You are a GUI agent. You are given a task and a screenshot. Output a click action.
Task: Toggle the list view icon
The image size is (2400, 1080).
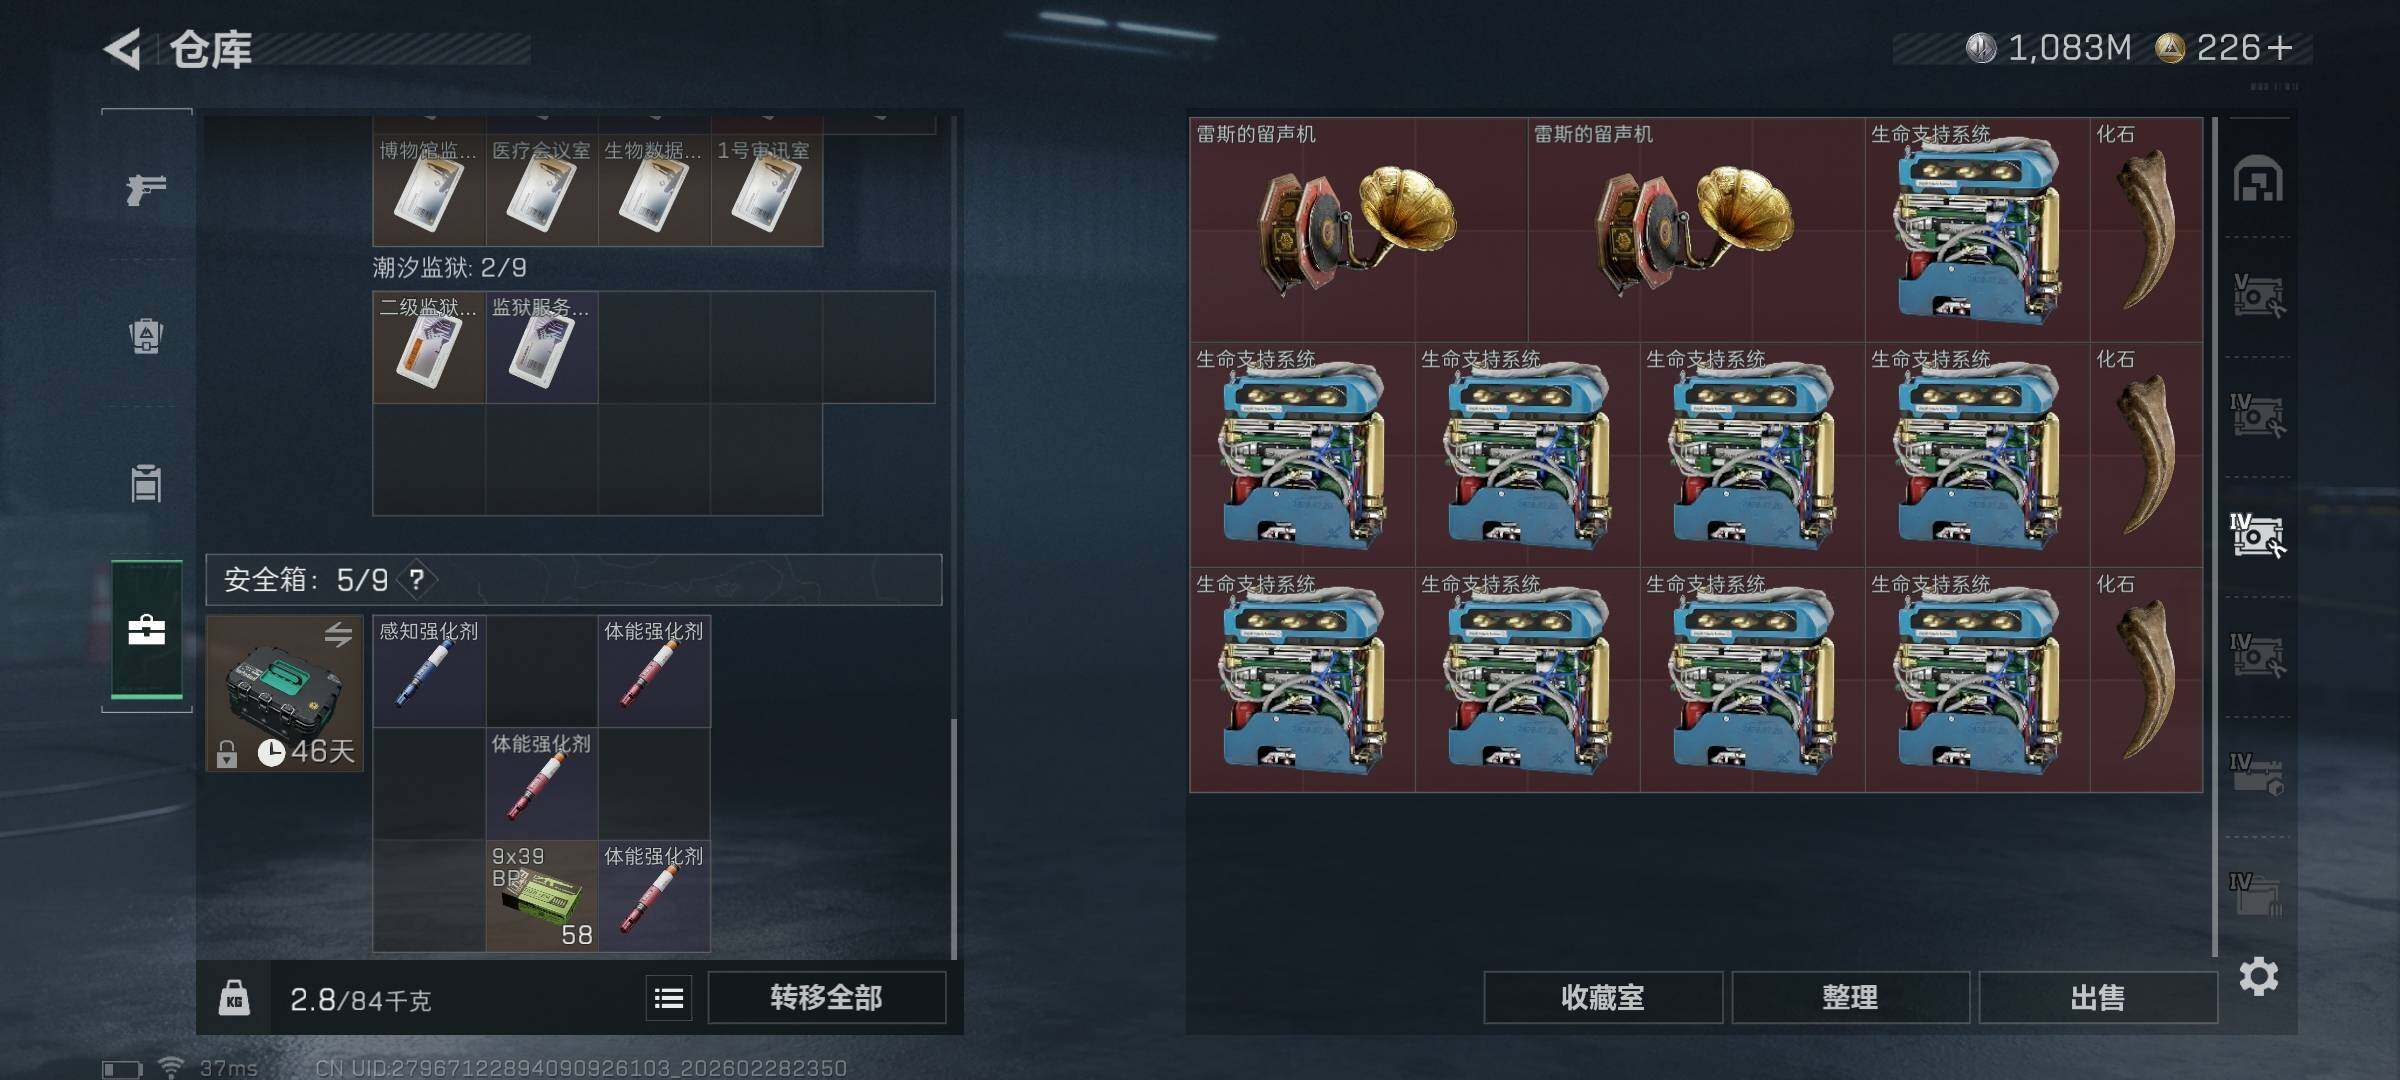tap(669, 998)
